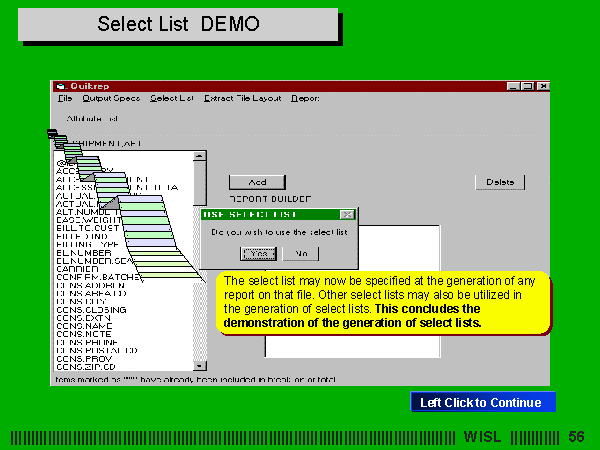Image resolution: width=600 pixels, height=450 pixels.
Task: Minimize the Quikrep window
Action: (x=512, y=87)
